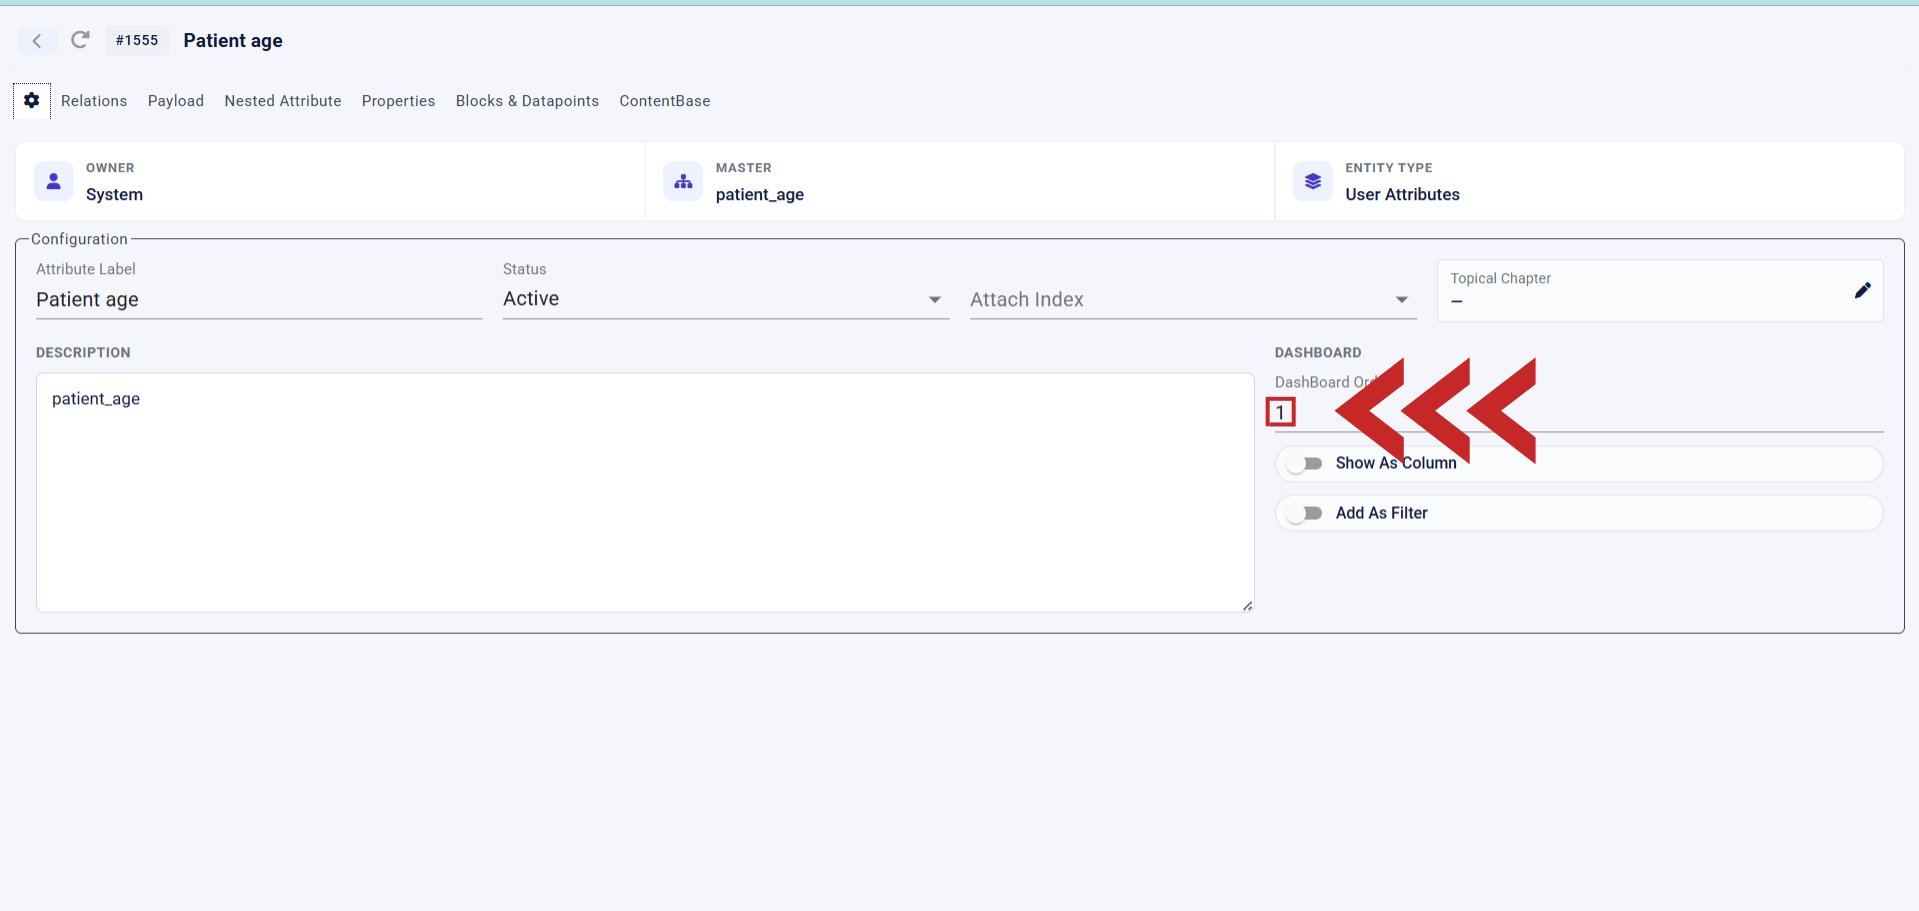
Task: Open the Payload tab
Action: tap(176, 101)
